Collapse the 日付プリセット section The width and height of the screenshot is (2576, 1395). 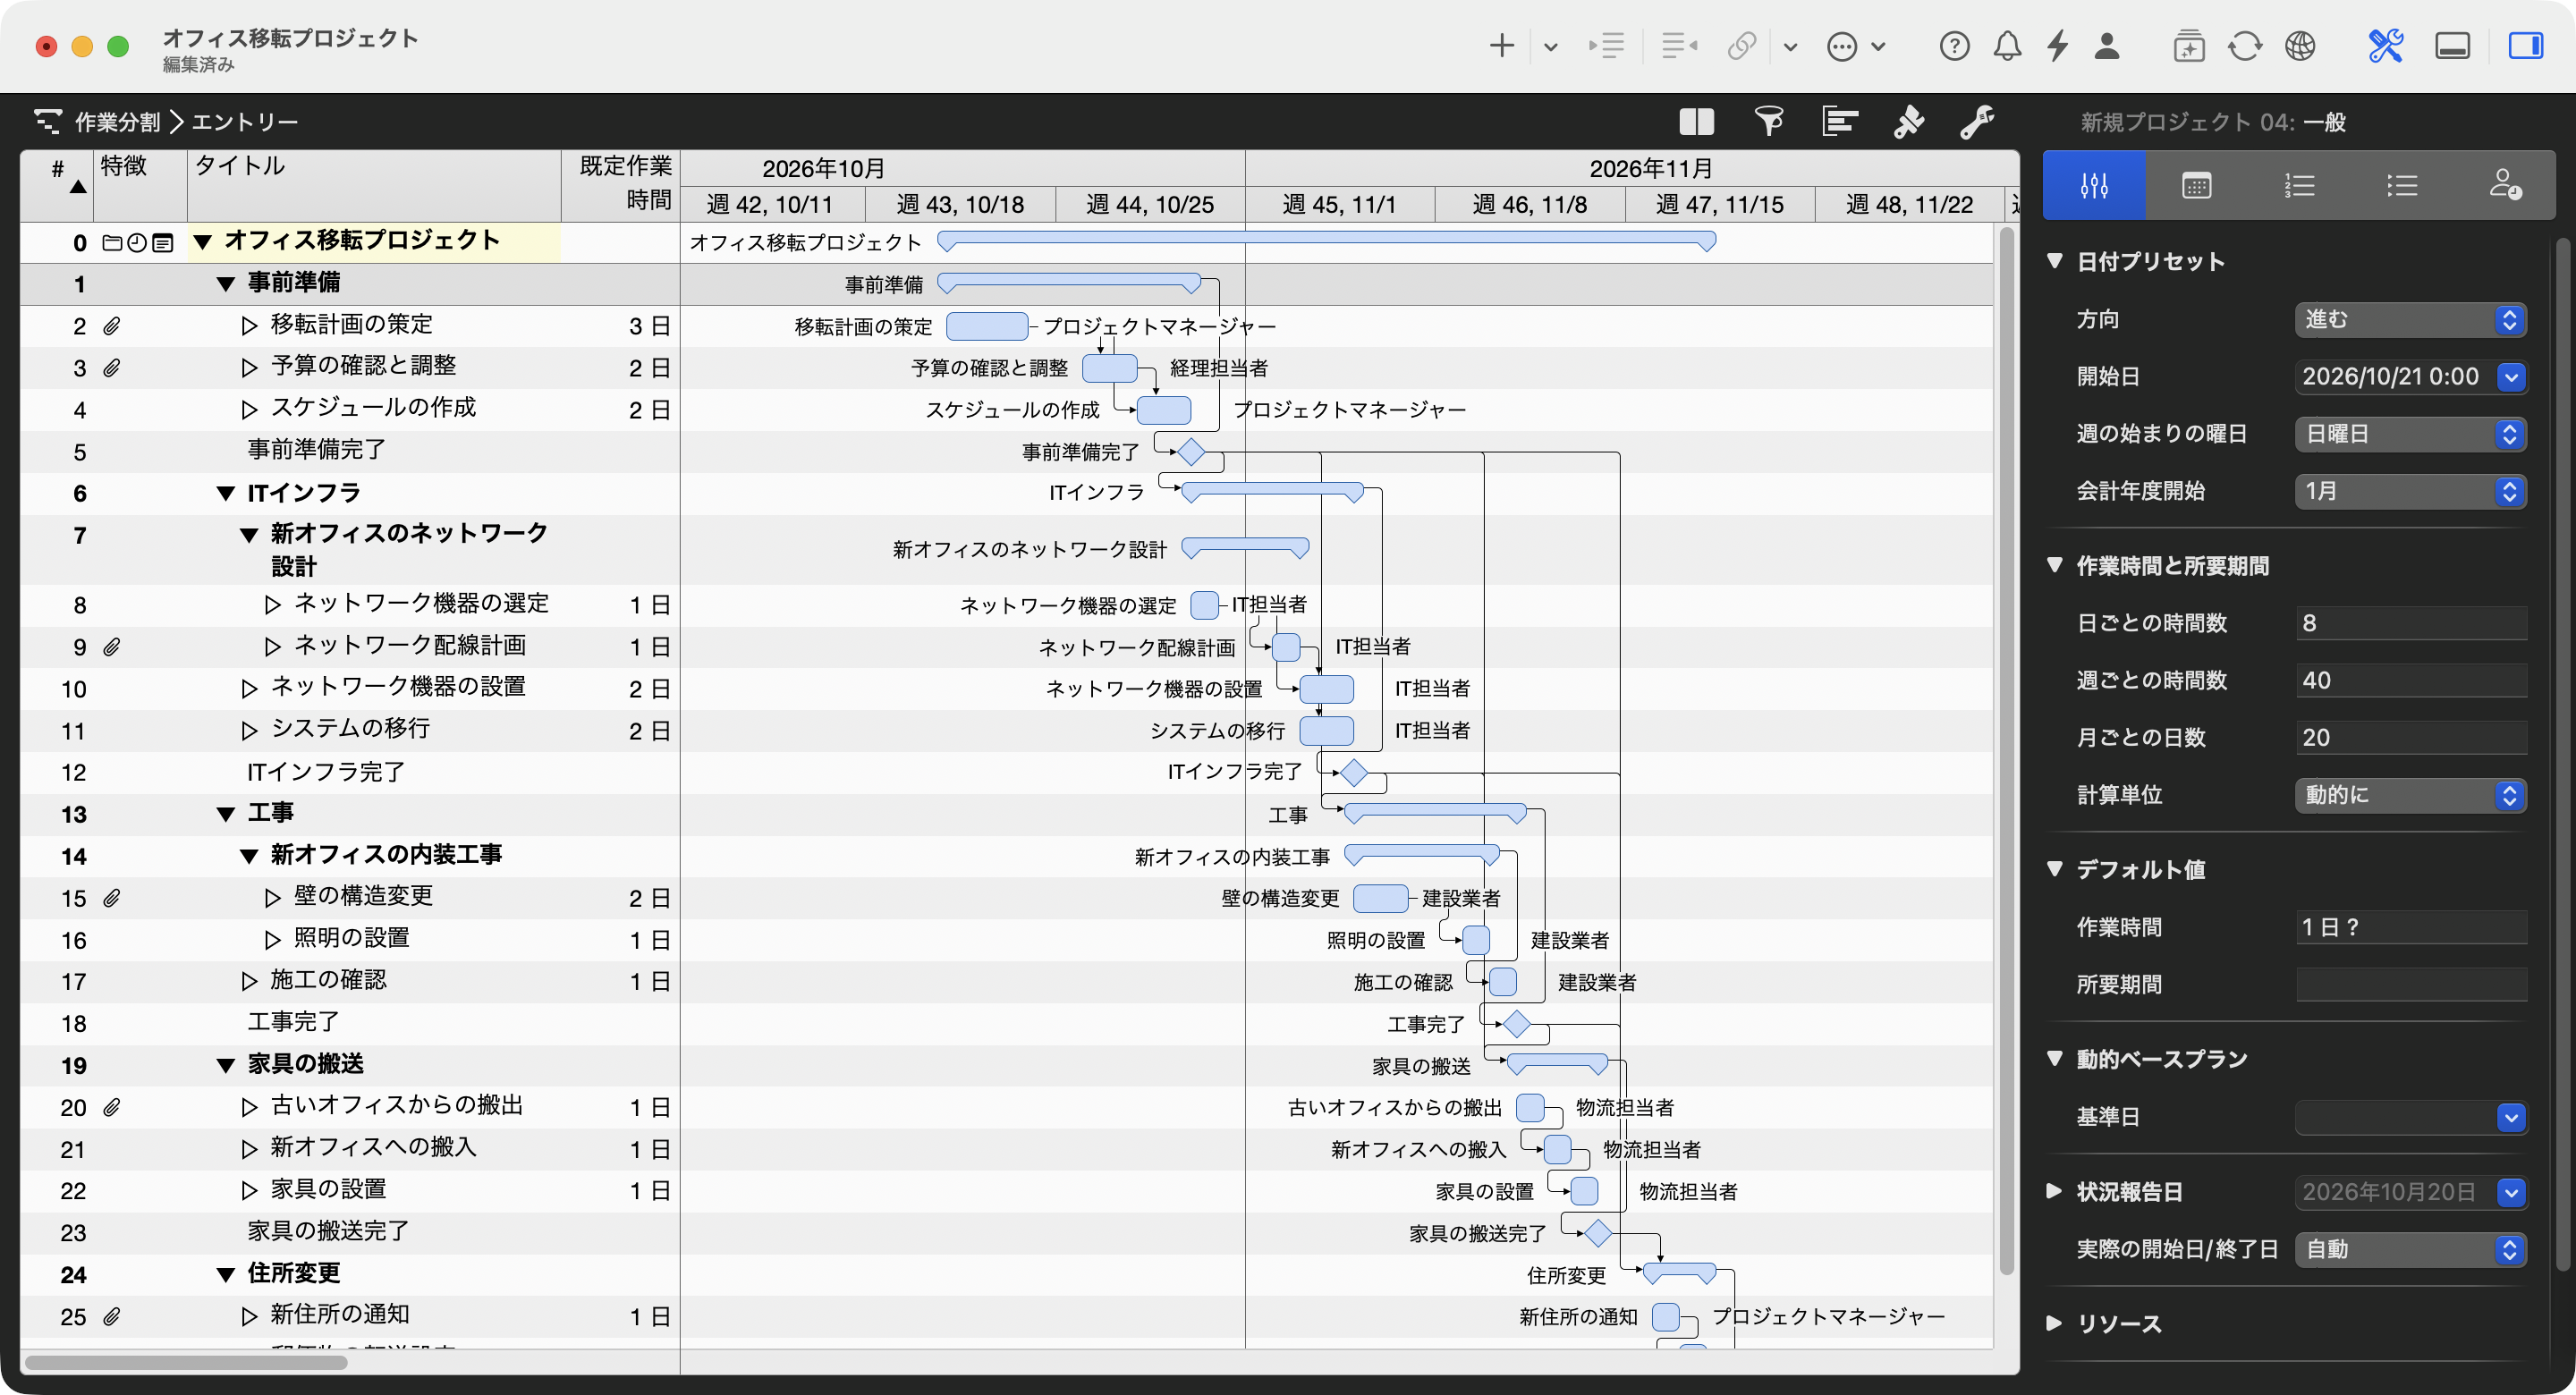point(2055,261)
